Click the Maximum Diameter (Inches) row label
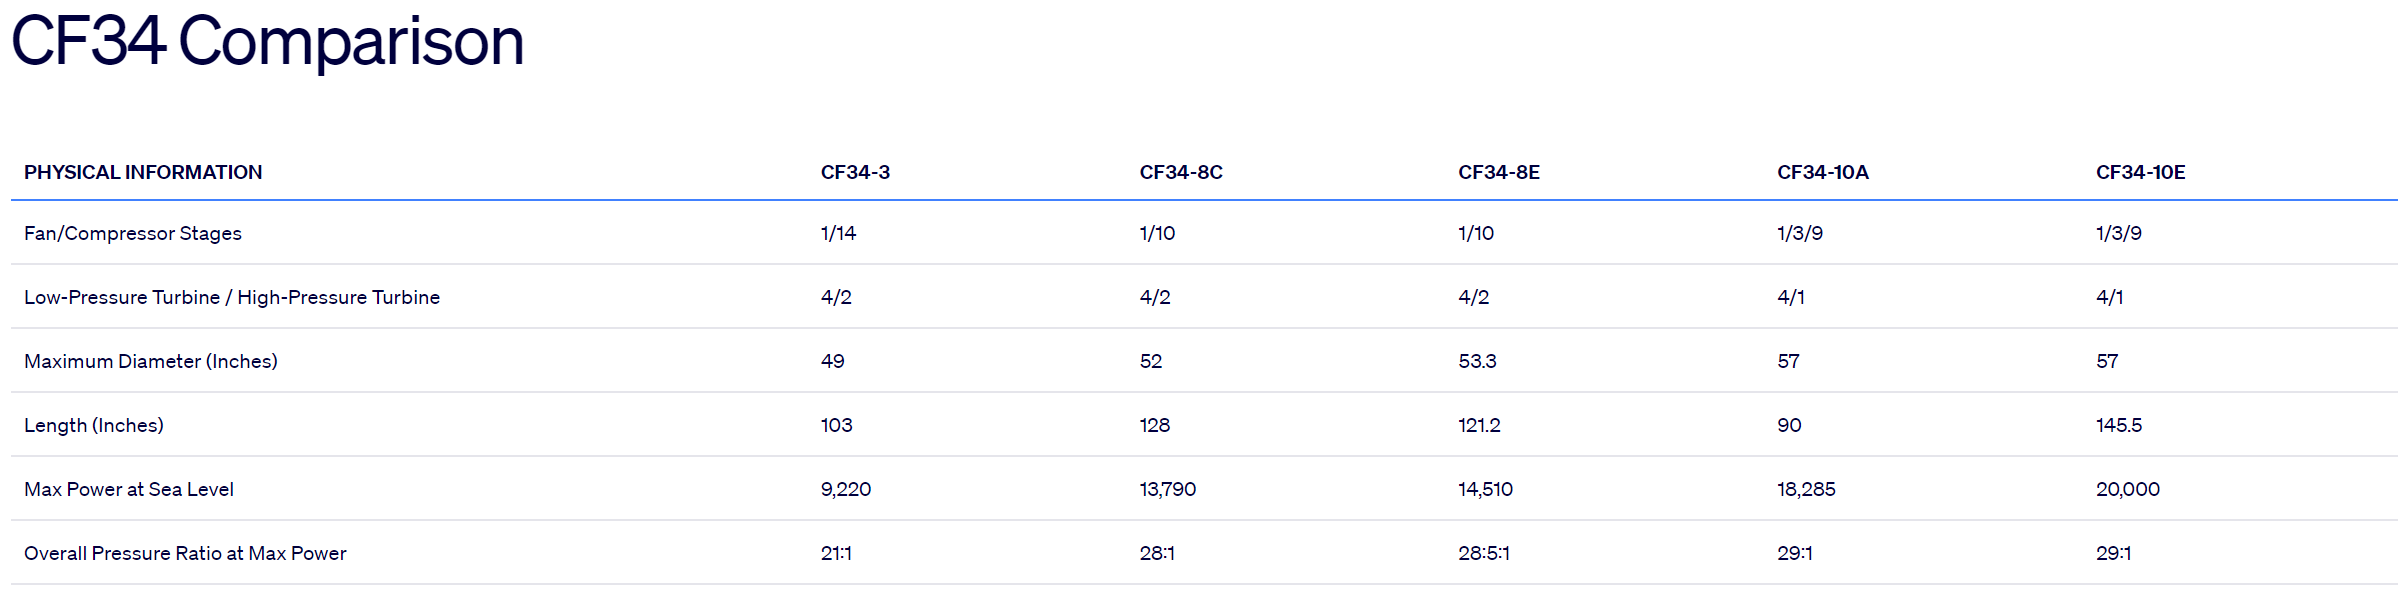 [151, 361]
